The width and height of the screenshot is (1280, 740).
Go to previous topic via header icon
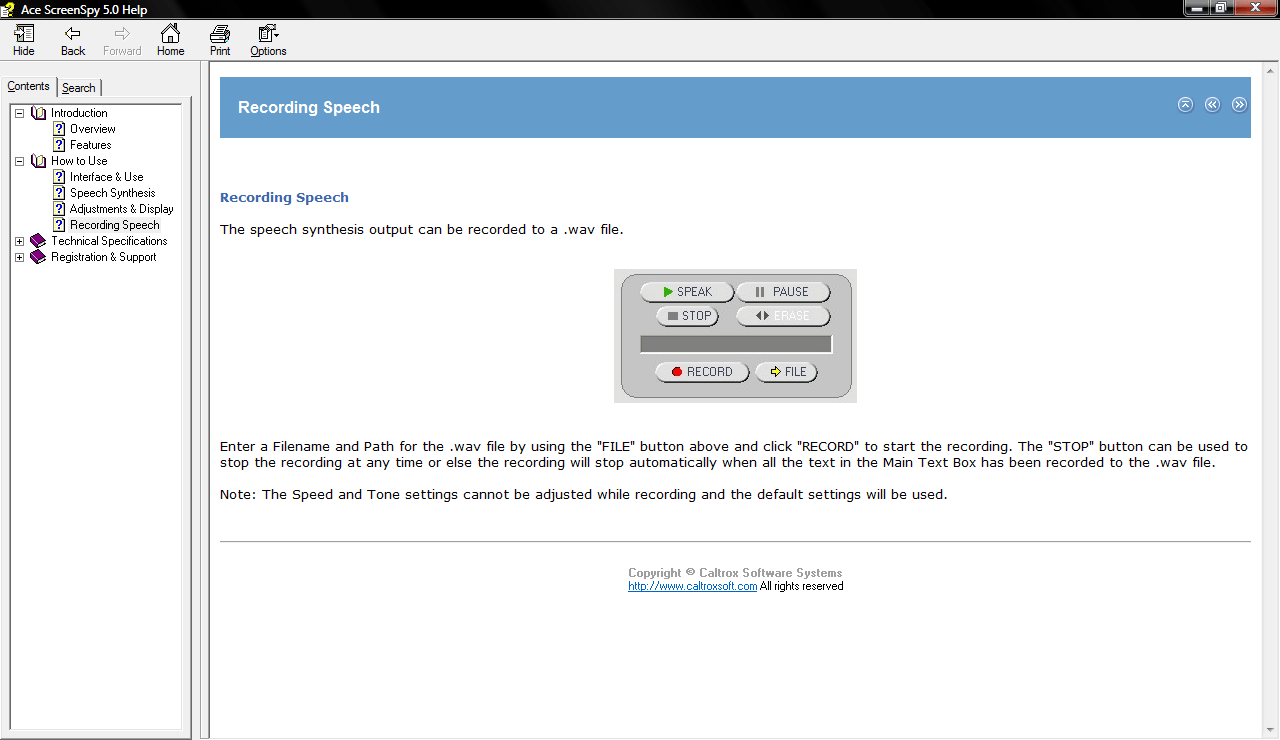point(1212,104)
